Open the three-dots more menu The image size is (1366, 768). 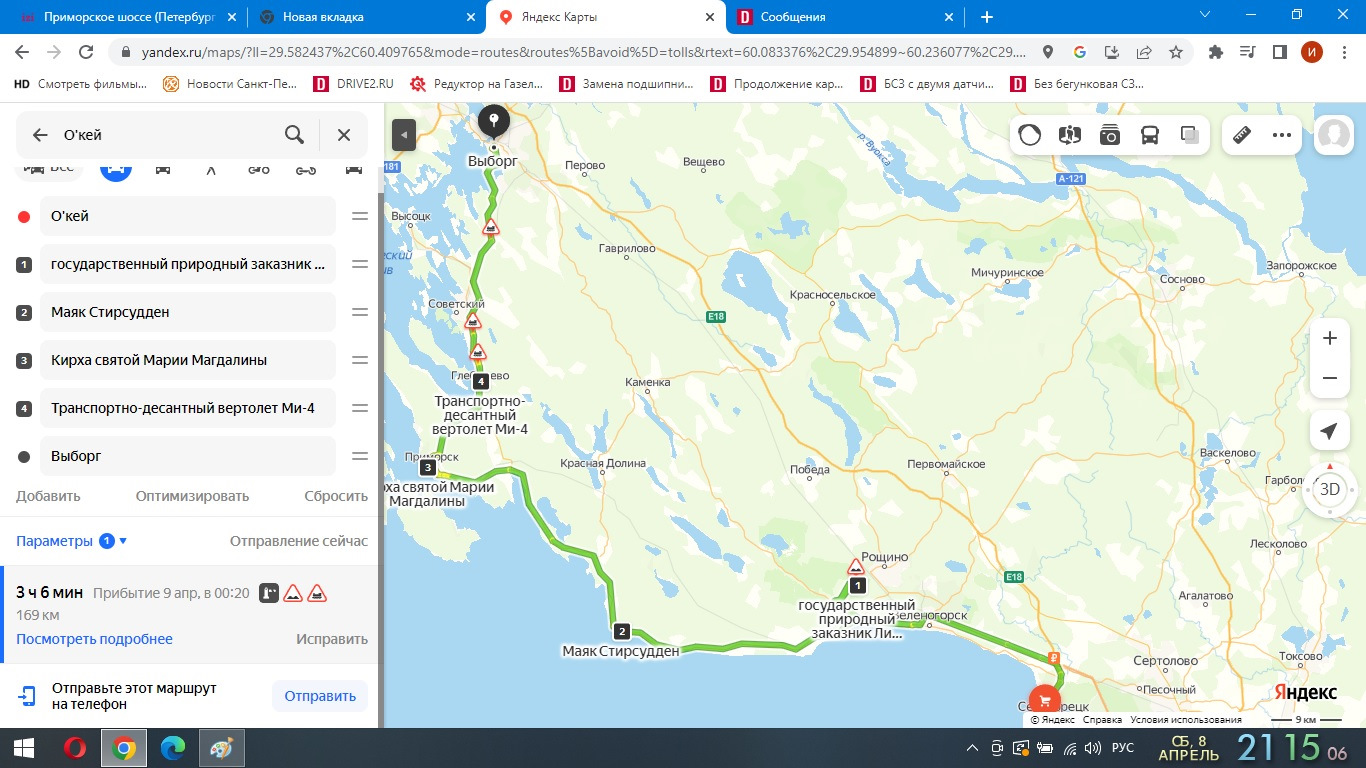(x=1282, y=135)
